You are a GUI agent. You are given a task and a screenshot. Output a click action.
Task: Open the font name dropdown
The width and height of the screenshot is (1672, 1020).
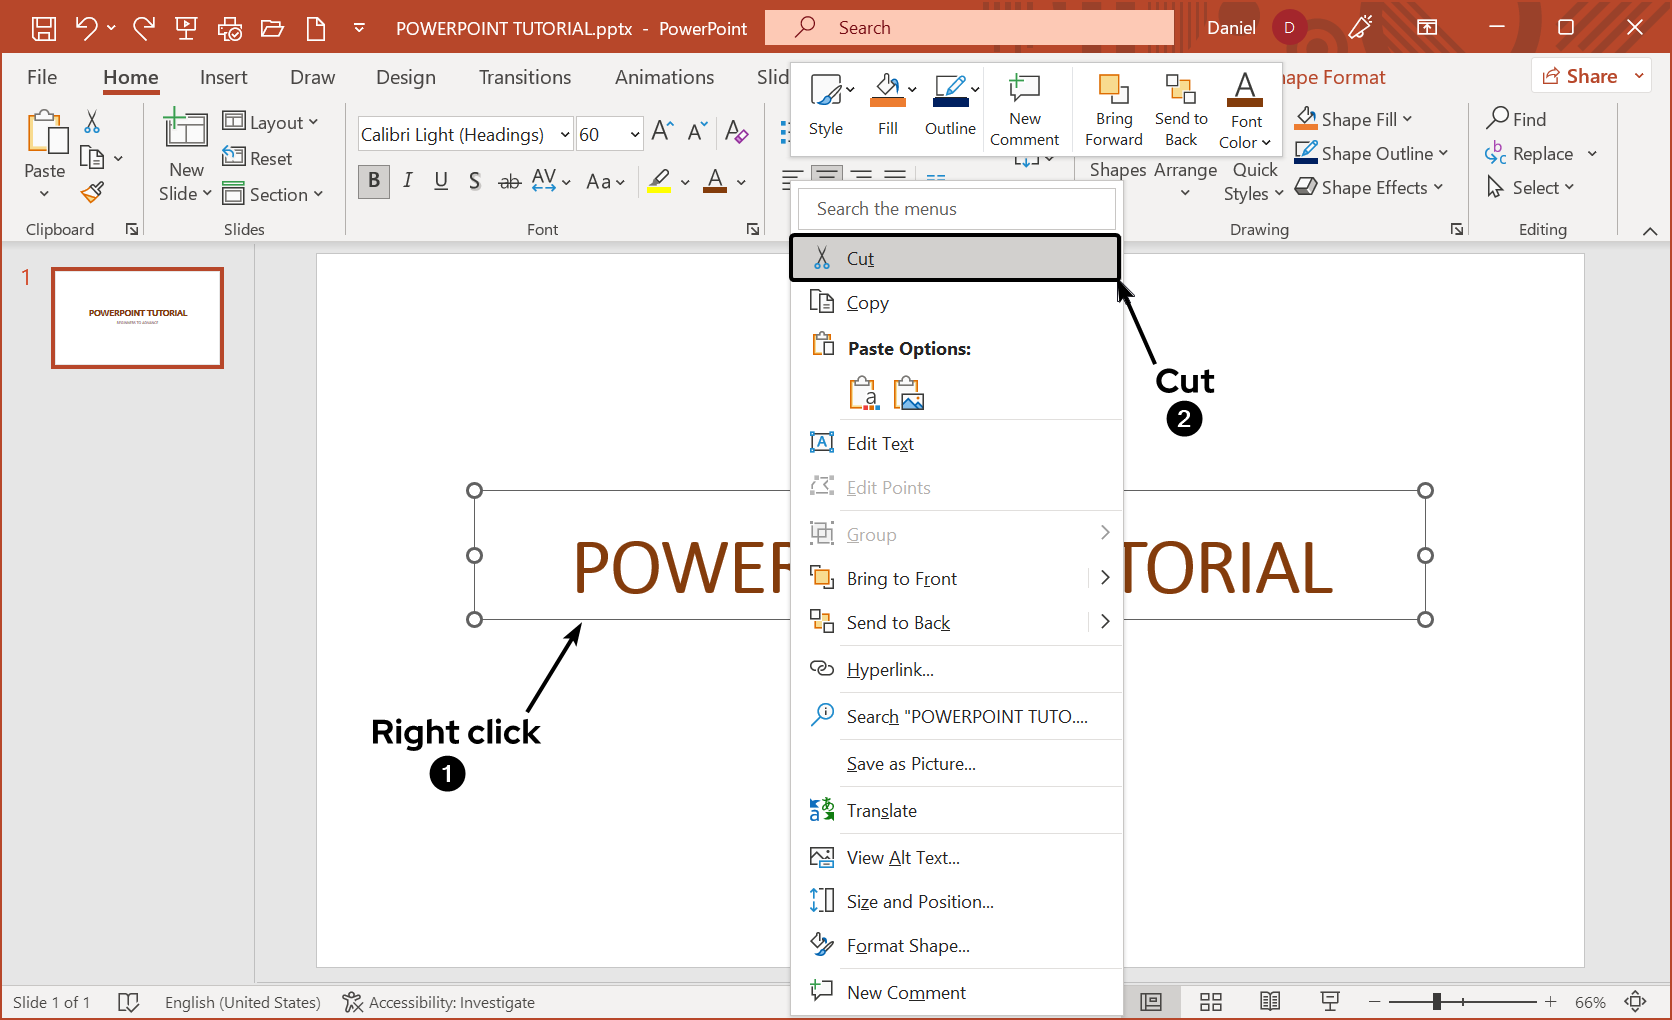[565, 134]
